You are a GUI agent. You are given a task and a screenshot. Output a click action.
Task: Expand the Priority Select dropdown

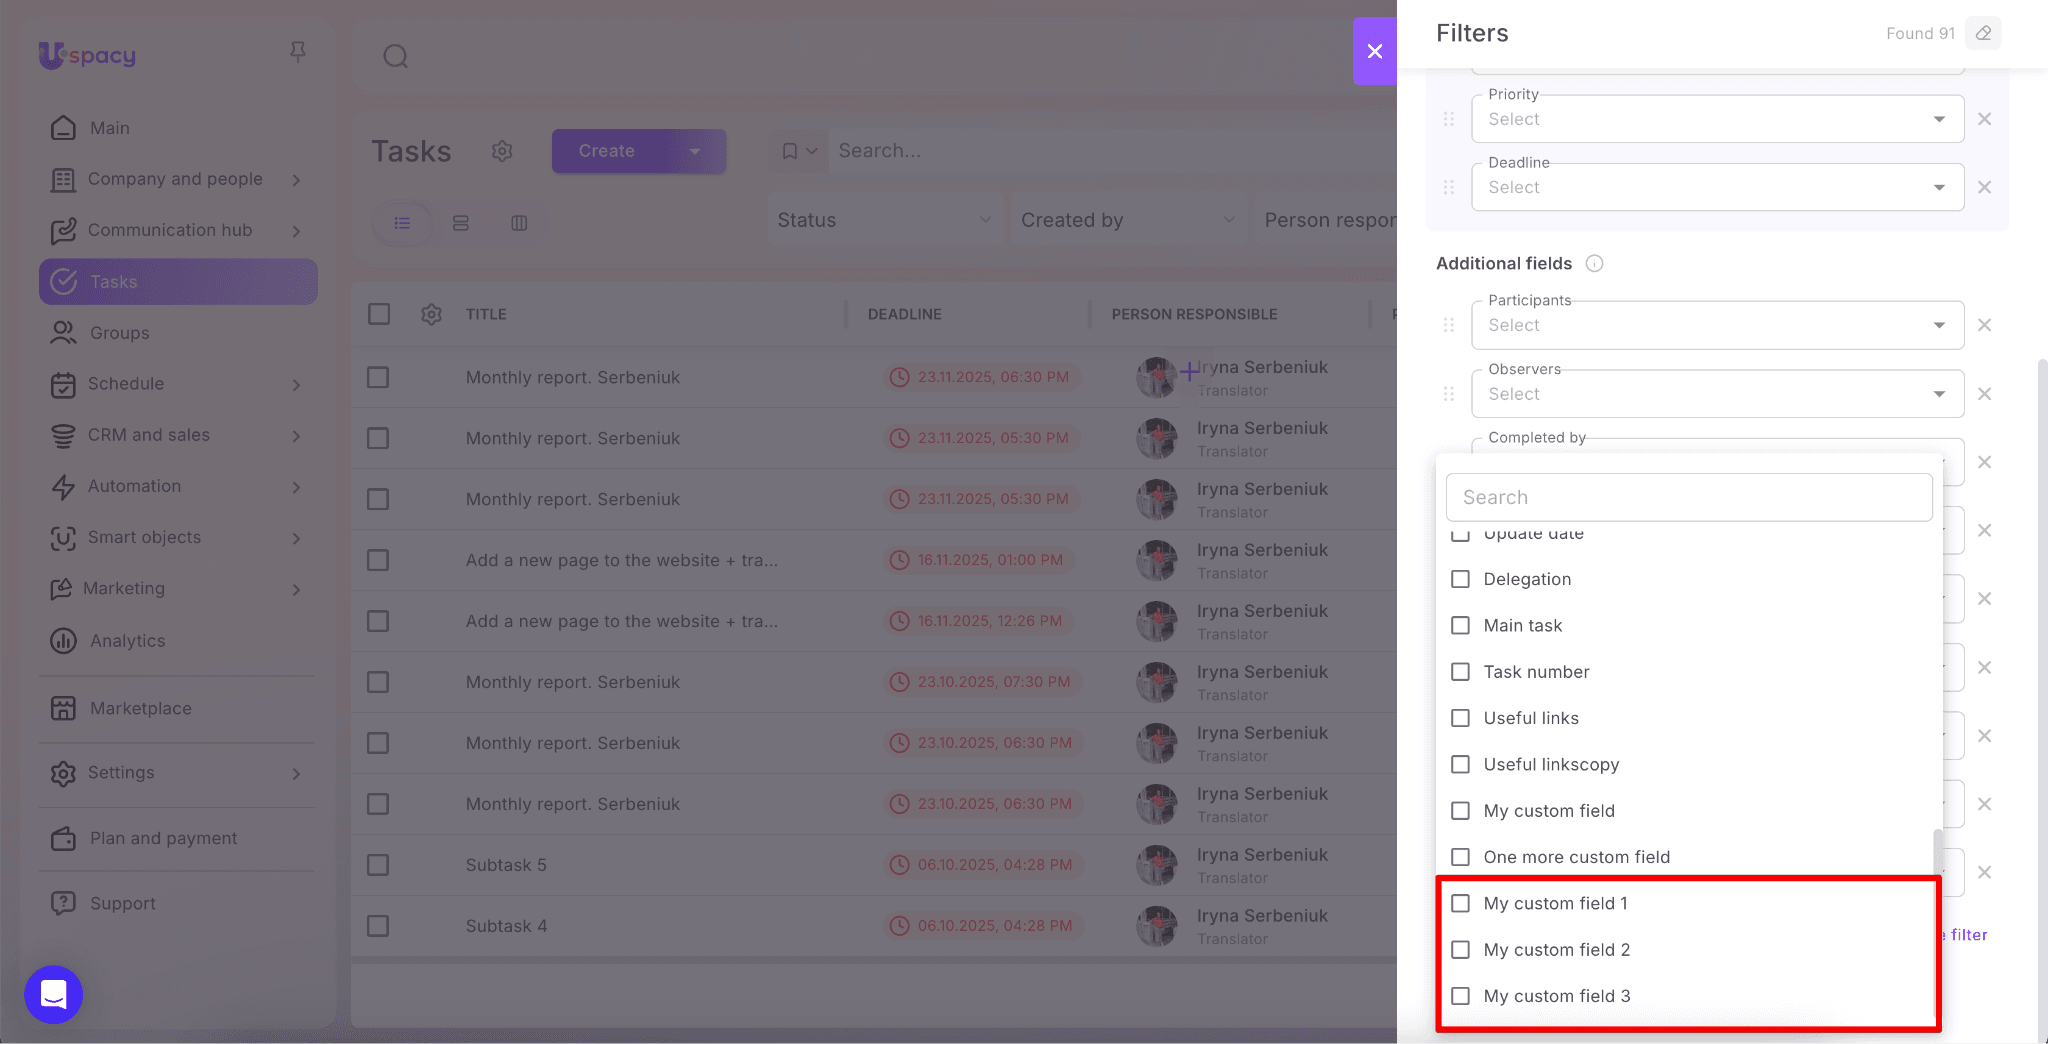click(x=1717, y=119)
